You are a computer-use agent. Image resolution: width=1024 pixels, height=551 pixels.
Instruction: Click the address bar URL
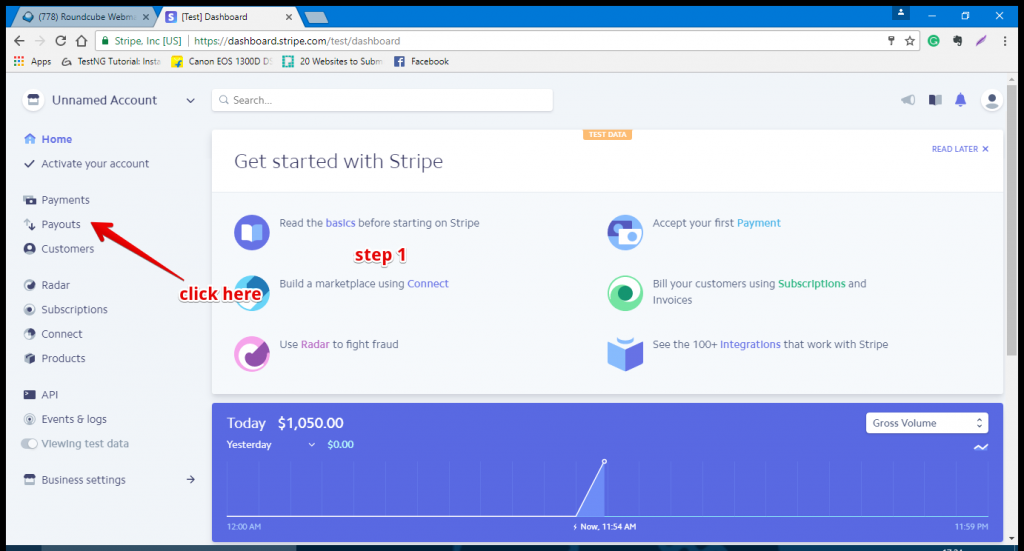[297, 40]
